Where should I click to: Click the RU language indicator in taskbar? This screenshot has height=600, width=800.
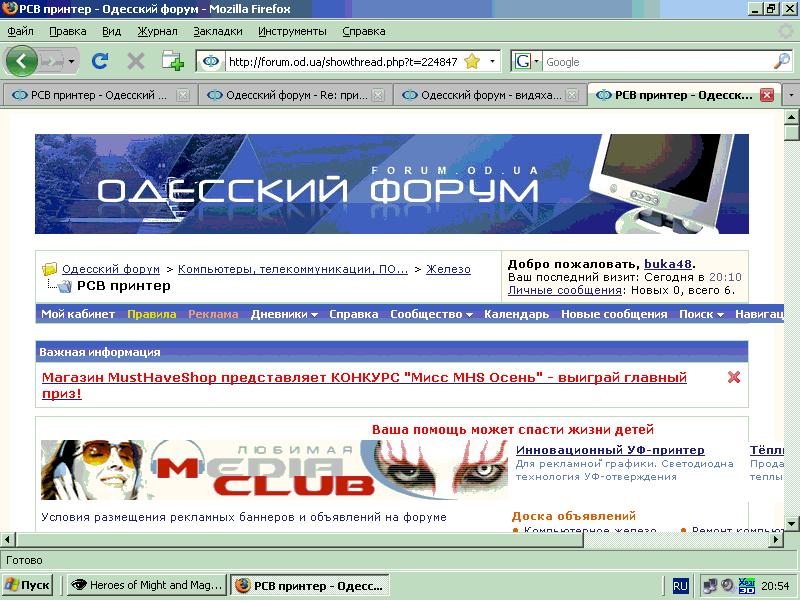(x=680, y=585)
